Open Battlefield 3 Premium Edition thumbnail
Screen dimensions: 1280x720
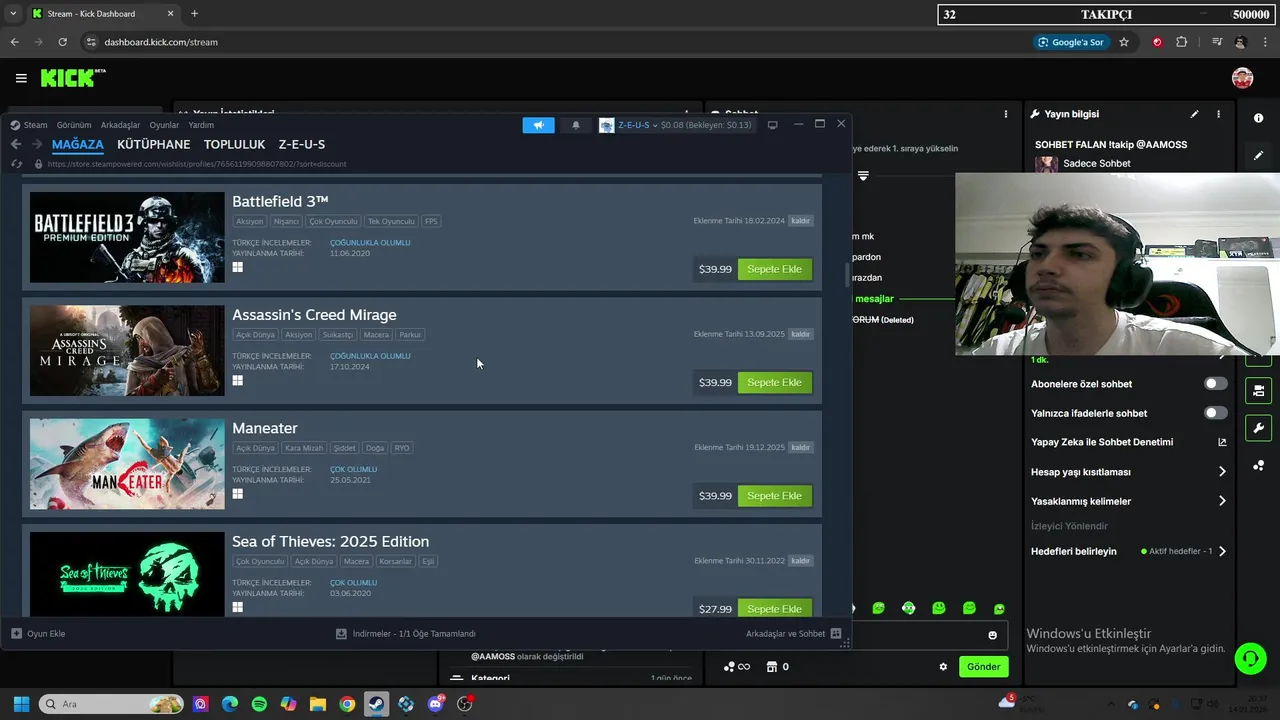127,238
